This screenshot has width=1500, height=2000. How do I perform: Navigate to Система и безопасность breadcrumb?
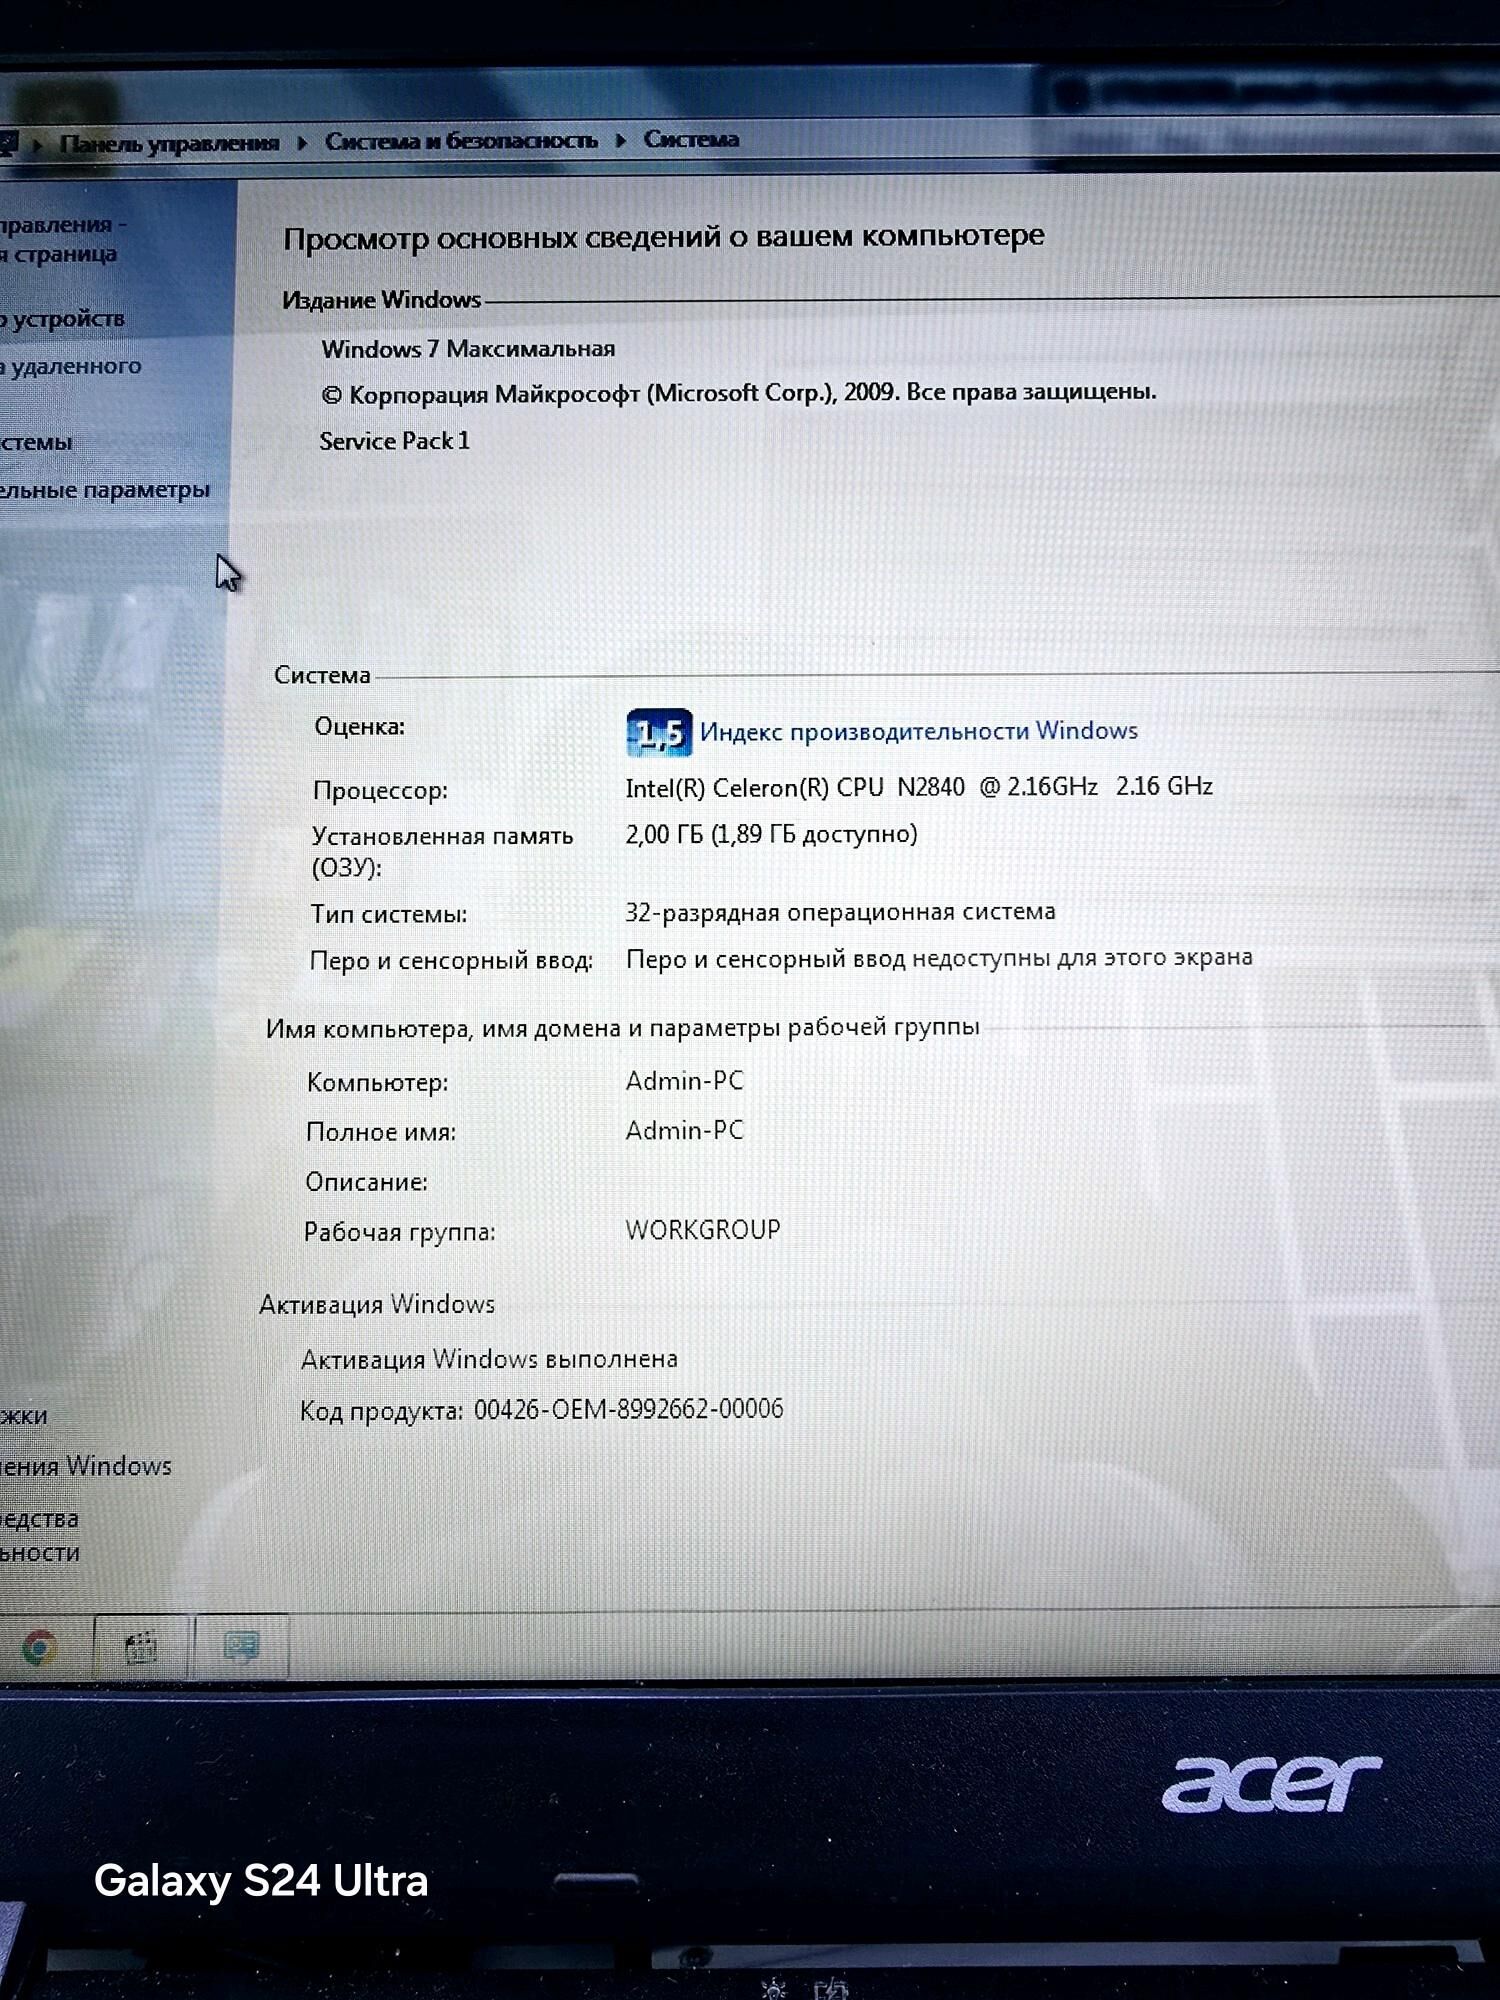[x=461, y=141]
